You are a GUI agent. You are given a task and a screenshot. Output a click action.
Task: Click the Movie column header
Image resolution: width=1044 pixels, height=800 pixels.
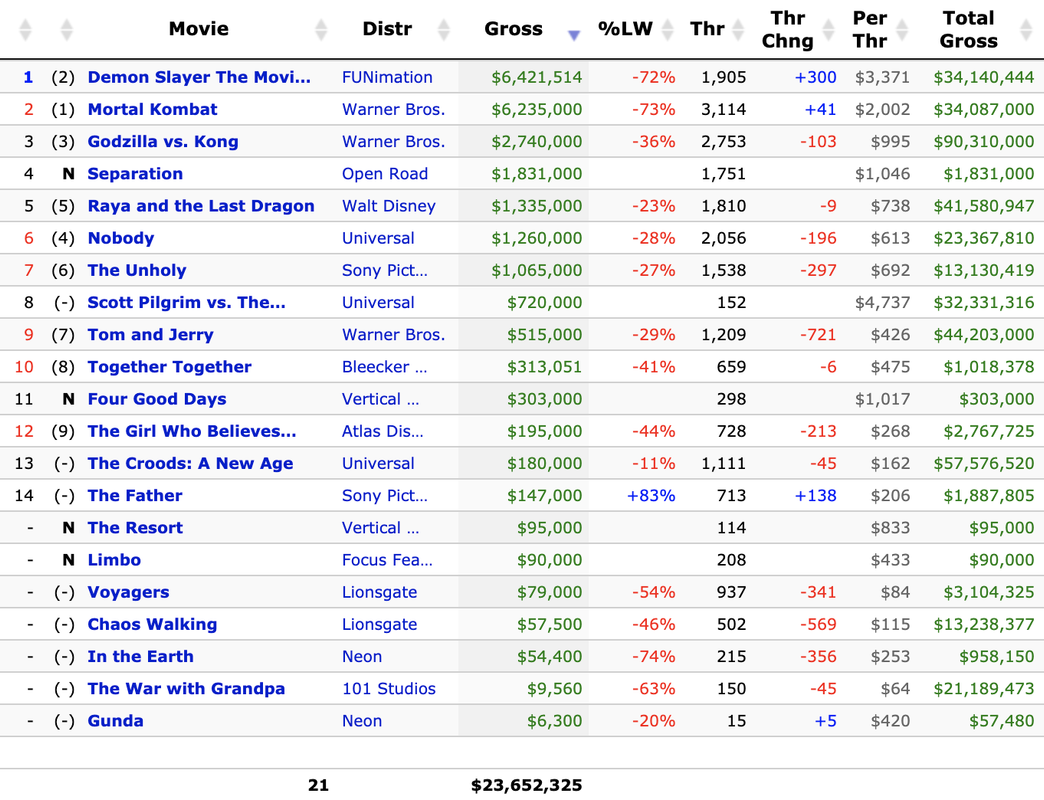[198, 29]
